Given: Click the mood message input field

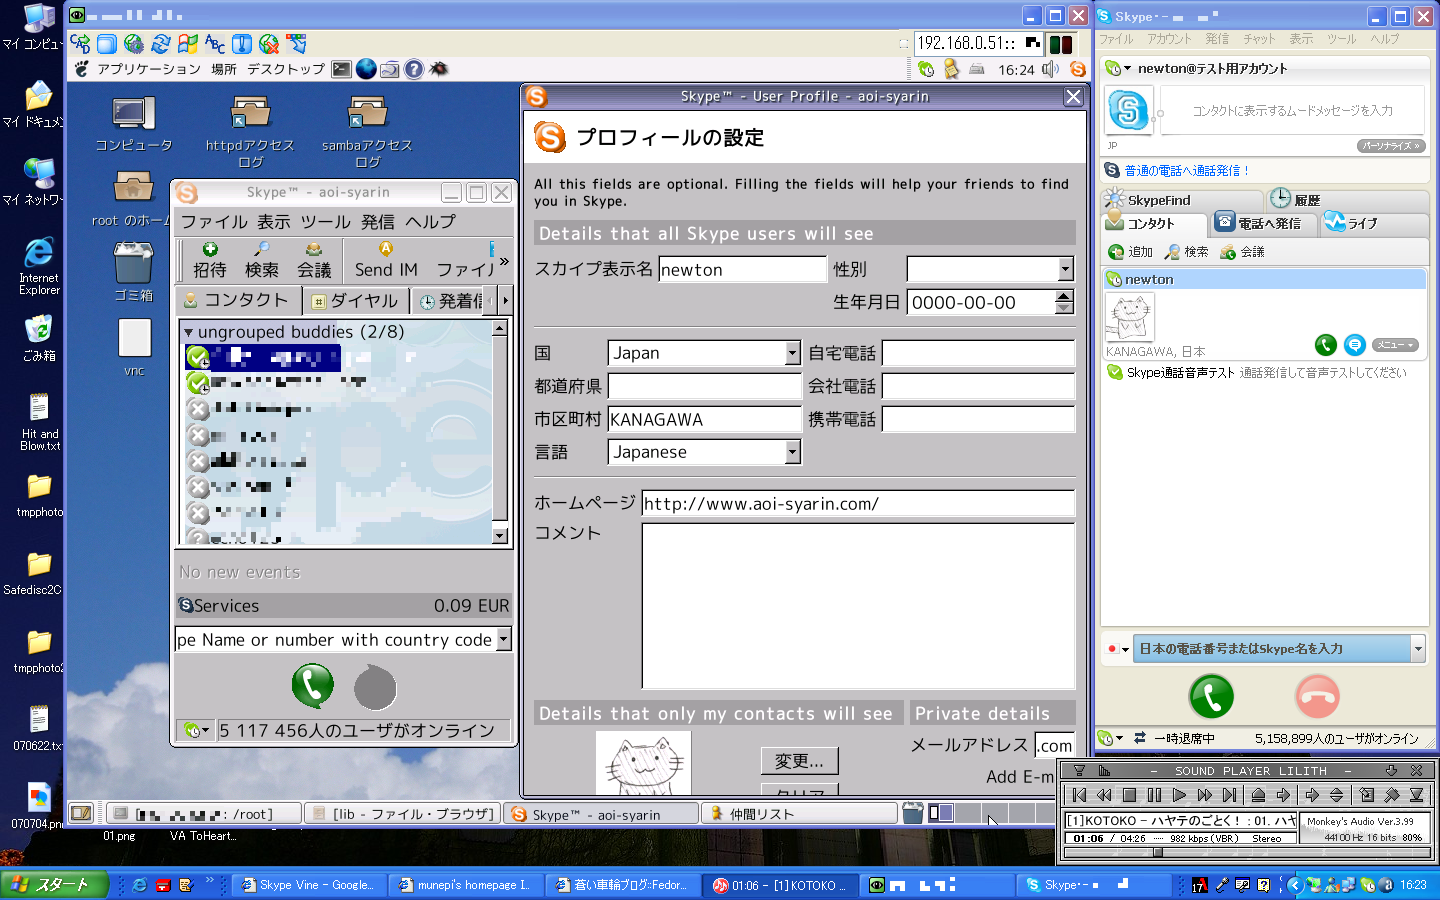Looking at the screenshot, I should point(1292,110).
